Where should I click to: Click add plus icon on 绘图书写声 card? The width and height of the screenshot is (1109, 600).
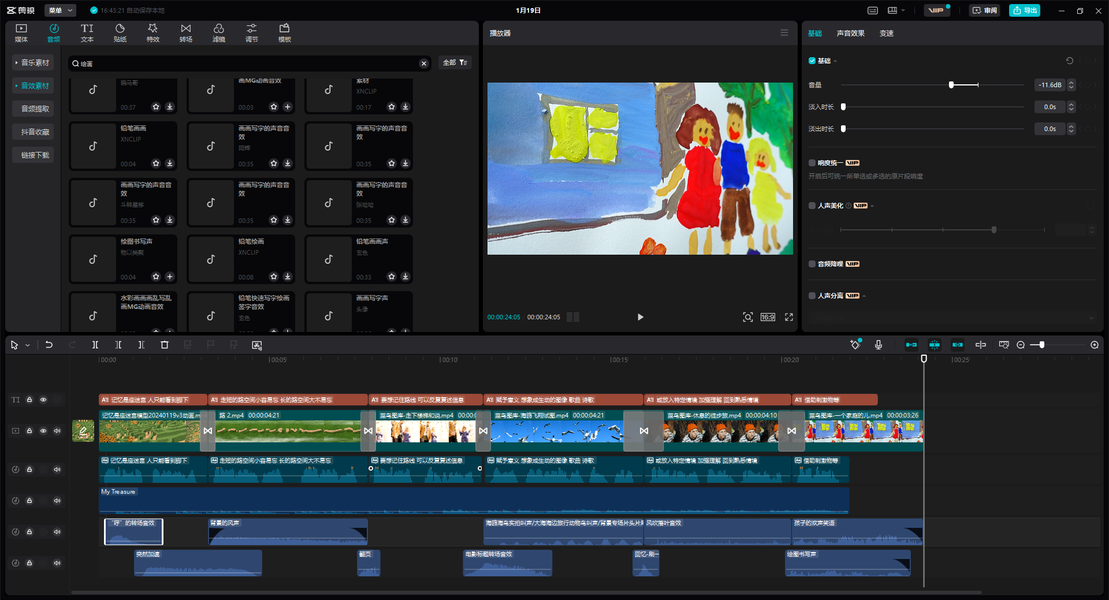coord(170,277)
